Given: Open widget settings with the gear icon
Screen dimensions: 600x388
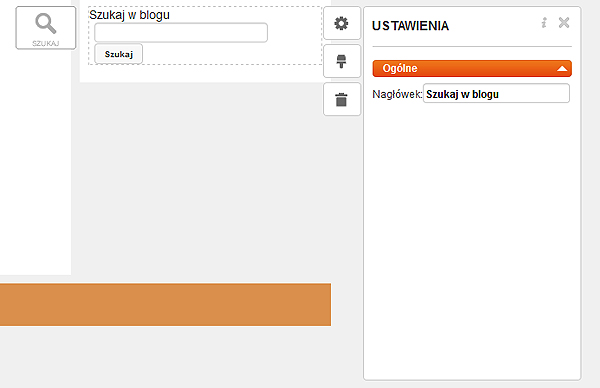Looking at the screenshot, I should (x=342, y=23).
